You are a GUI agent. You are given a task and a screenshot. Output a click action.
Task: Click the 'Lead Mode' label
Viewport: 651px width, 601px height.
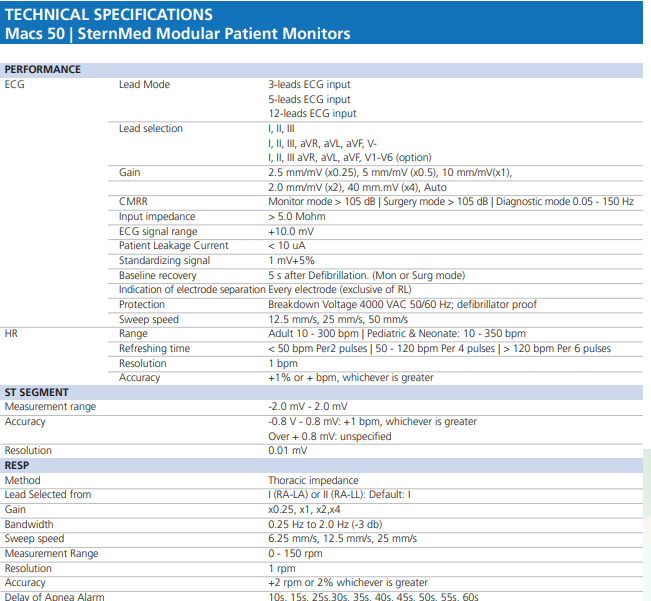click(x=144, y=85)
